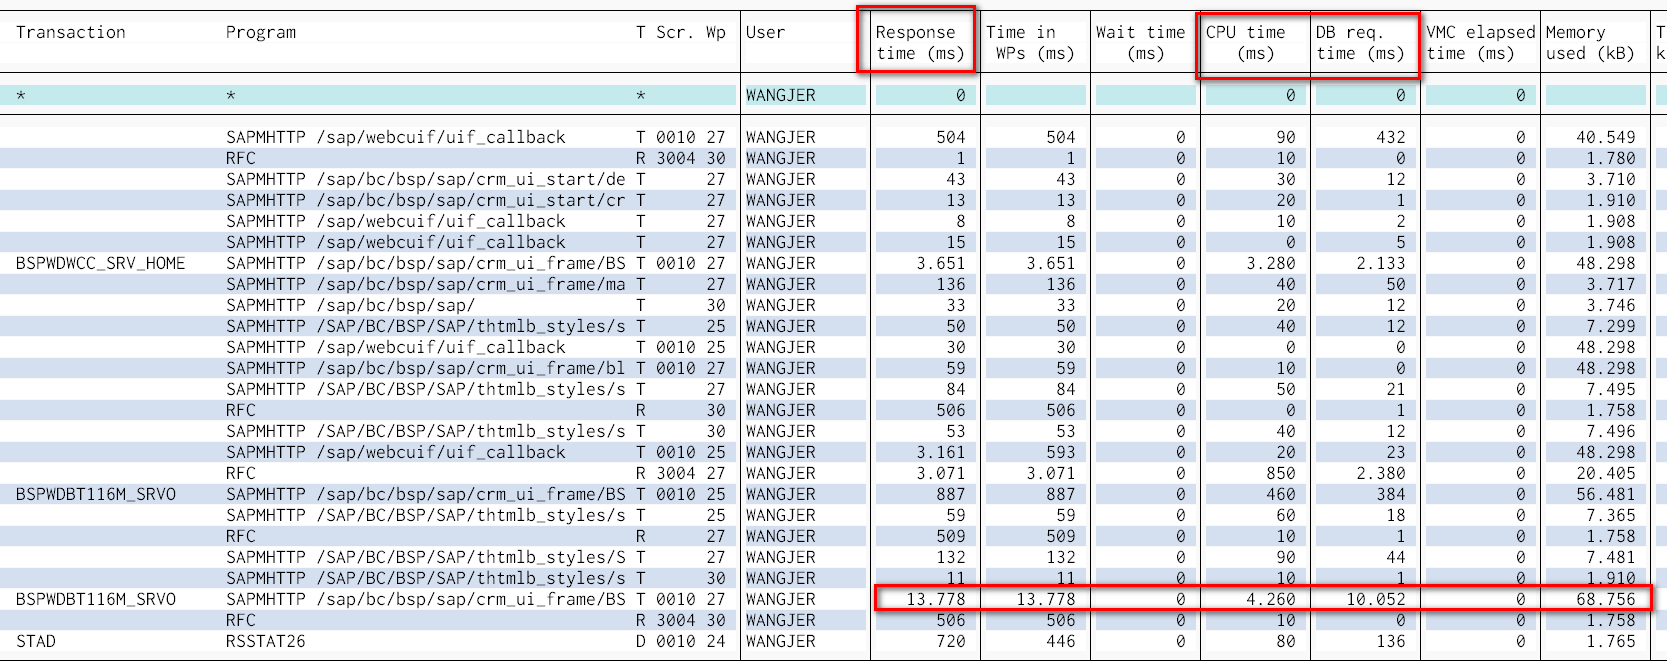Click RFC in the row with response 509
Screen dimensions: 1667x661
[x=241, y=536]
